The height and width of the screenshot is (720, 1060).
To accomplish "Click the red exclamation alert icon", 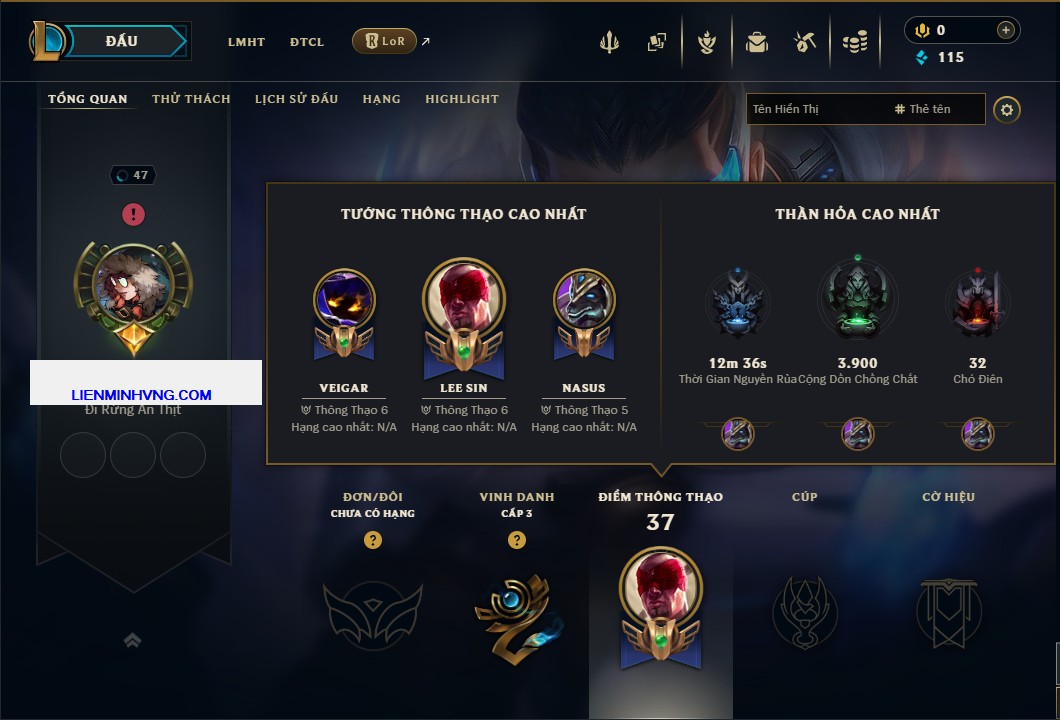I will pyautogui.click(x=133, y=214).
